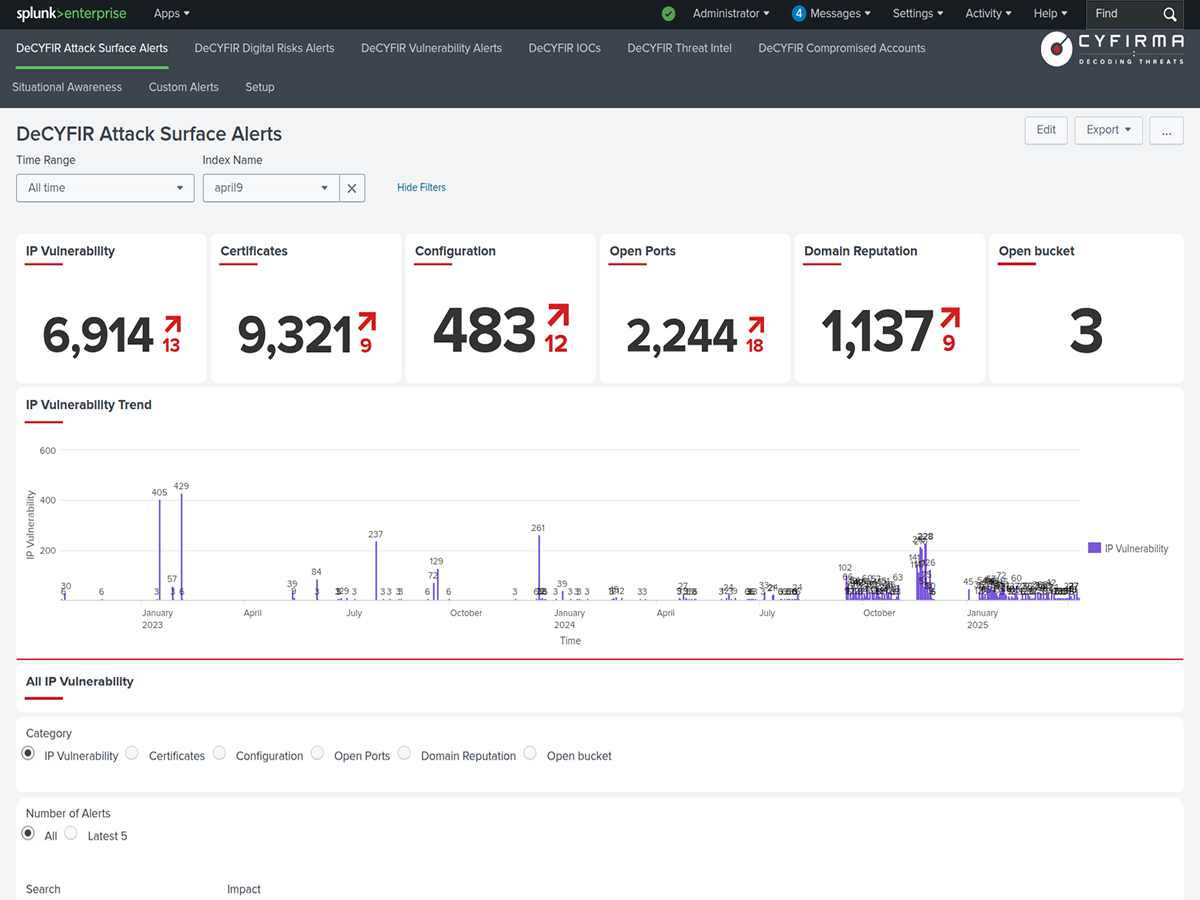Open the Administrator dropdown menu

pos(731,14)
